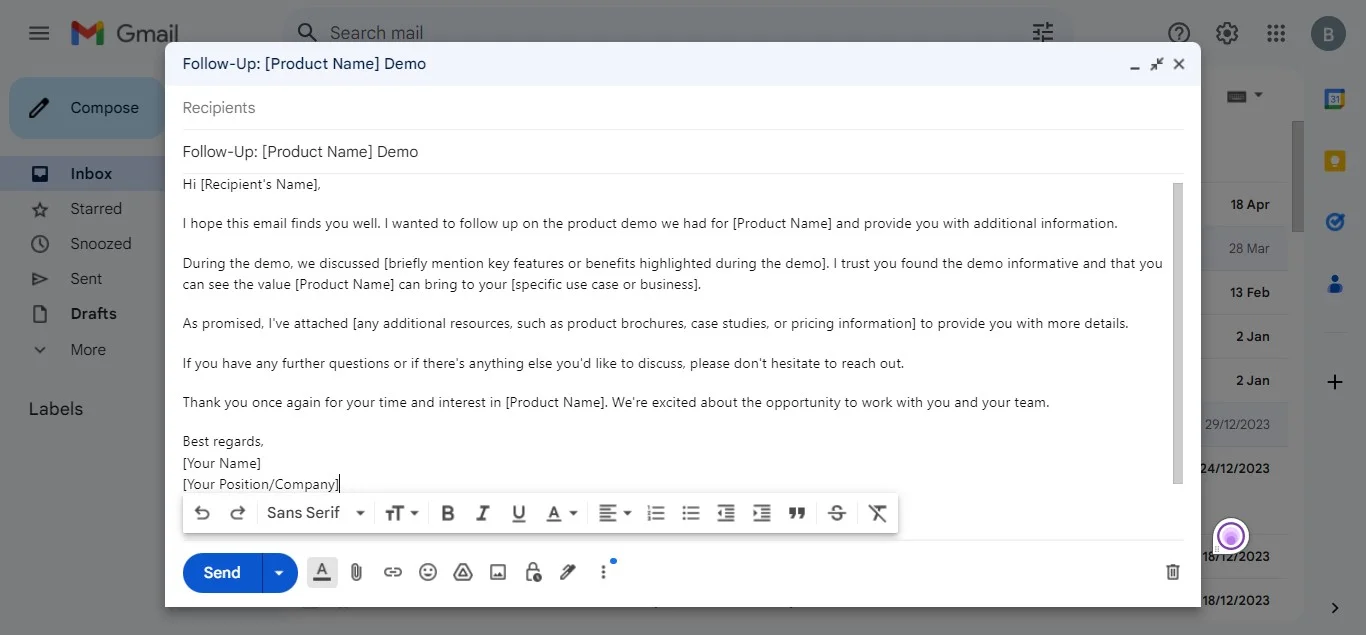Viewport: 1366px width, 635px height.
Task: Open Google Tasks in the side panel
Action: coord(1335,222)
